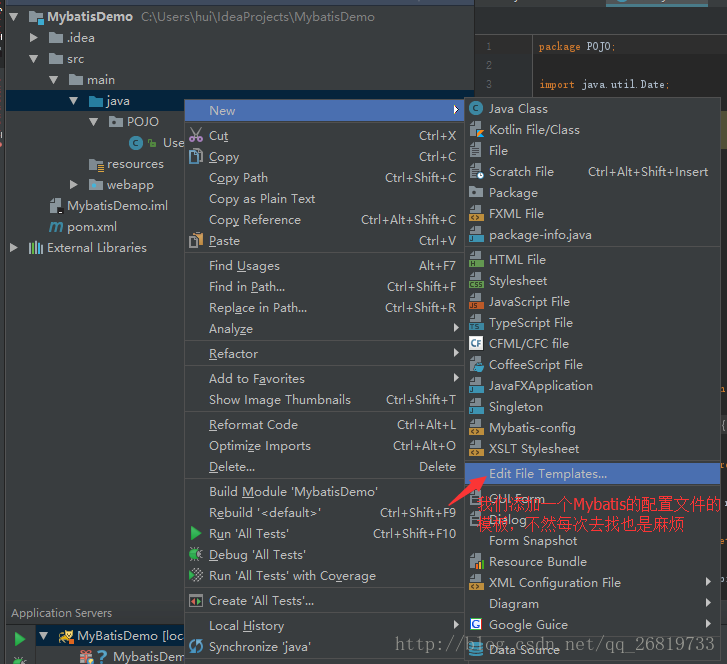Expand External Libraries node

13,248
